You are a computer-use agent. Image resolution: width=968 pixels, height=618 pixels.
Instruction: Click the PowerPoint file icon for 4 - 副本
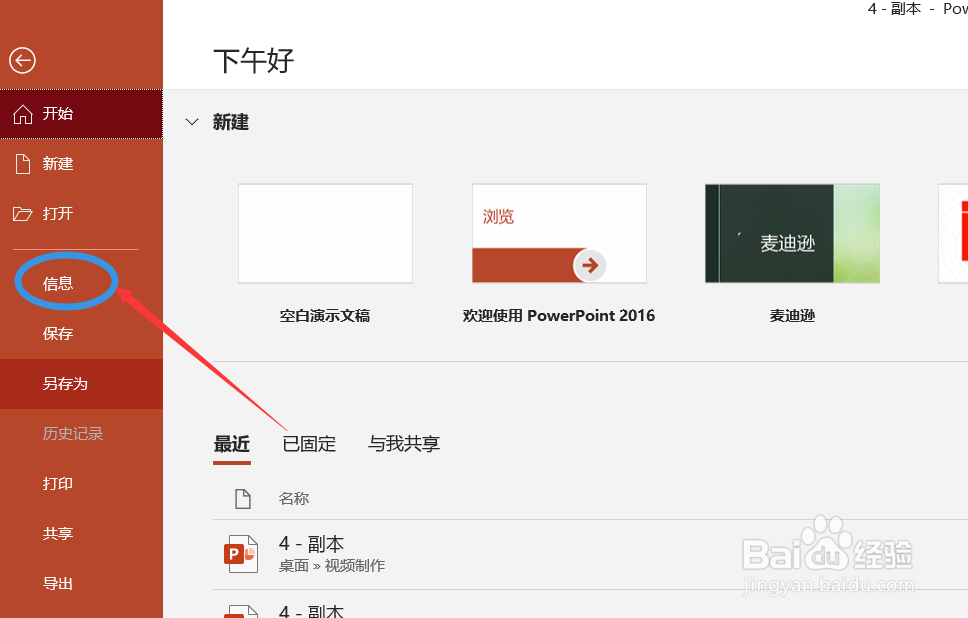coord(241,554)
